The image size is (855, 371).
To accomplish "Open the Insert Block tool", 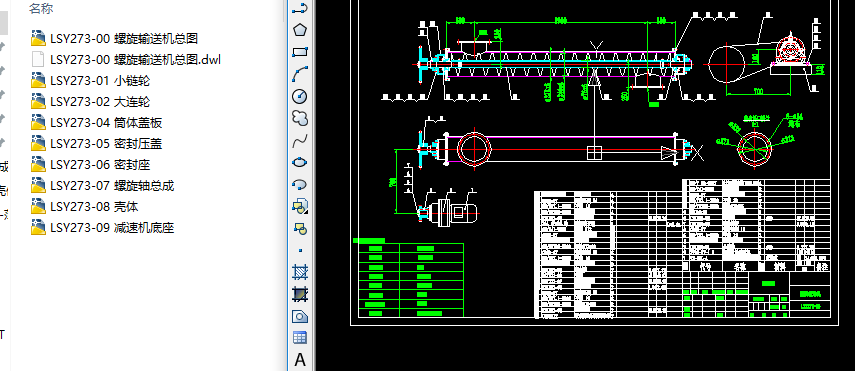I will click(x=300, y=206).
